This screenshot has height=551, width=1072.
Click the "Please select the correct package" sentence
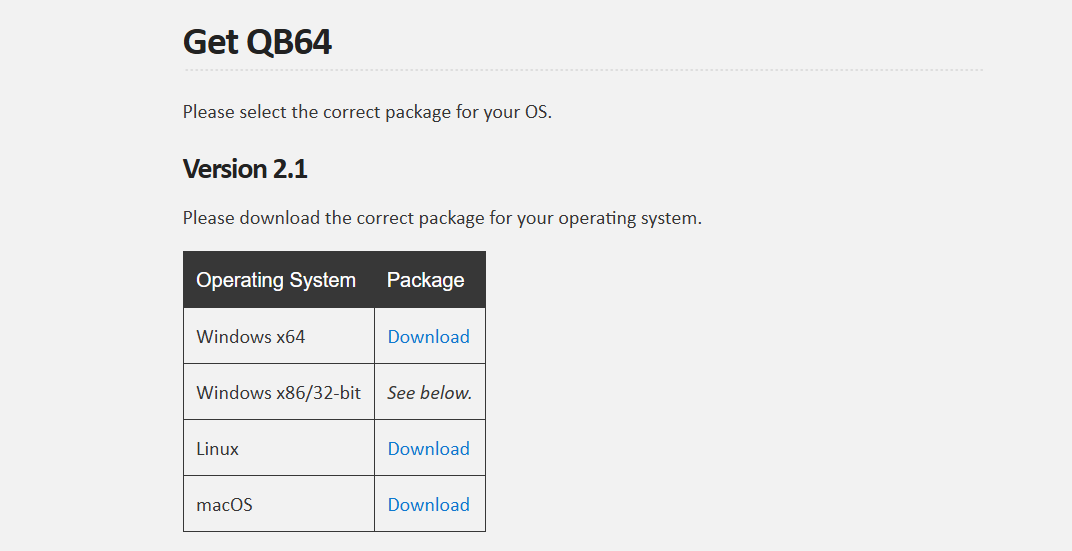click(367, 112)
